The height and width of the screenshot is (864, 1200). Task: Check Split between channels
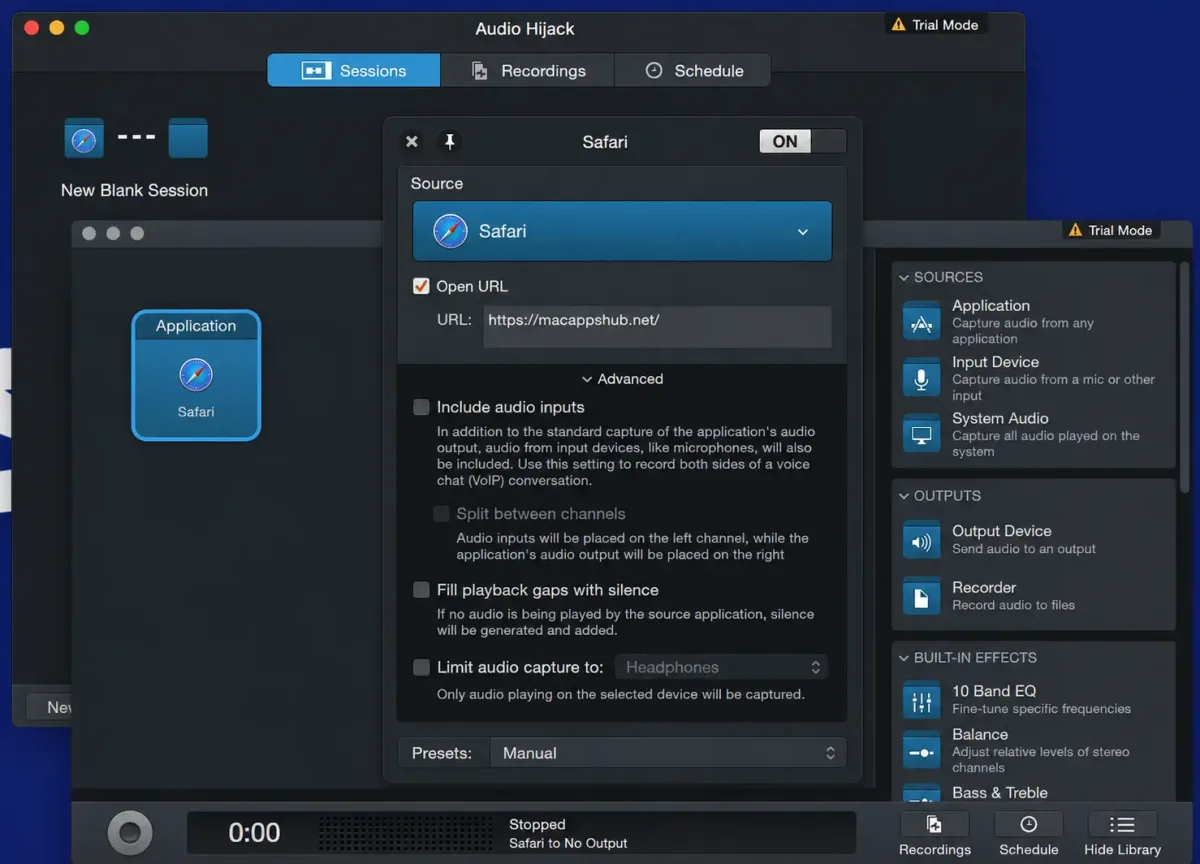[441, 514]
